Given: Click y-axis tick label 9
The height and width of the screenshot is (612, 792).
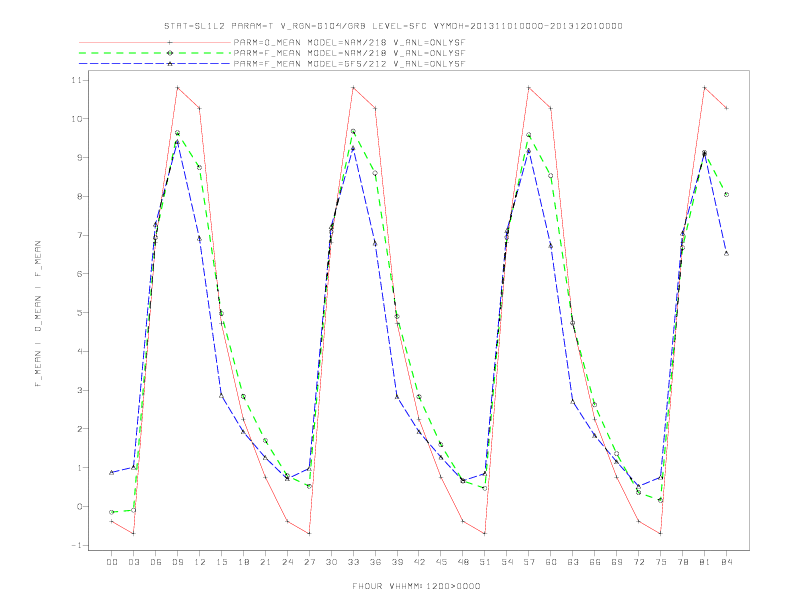Looking at the screenshot, I should click(80, 158).
